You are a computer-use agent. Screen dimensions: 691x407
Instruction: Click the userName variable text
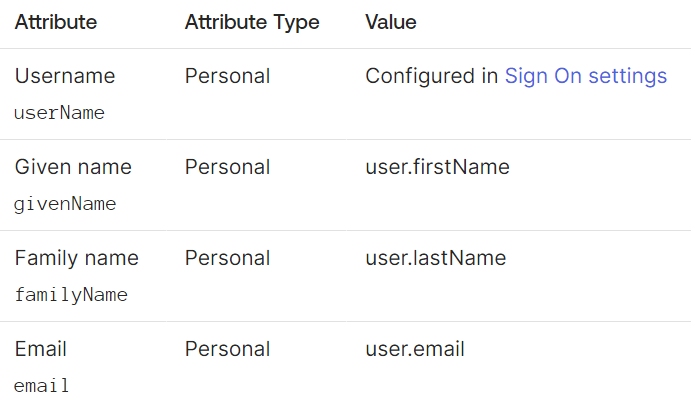(x=59, y=113)
